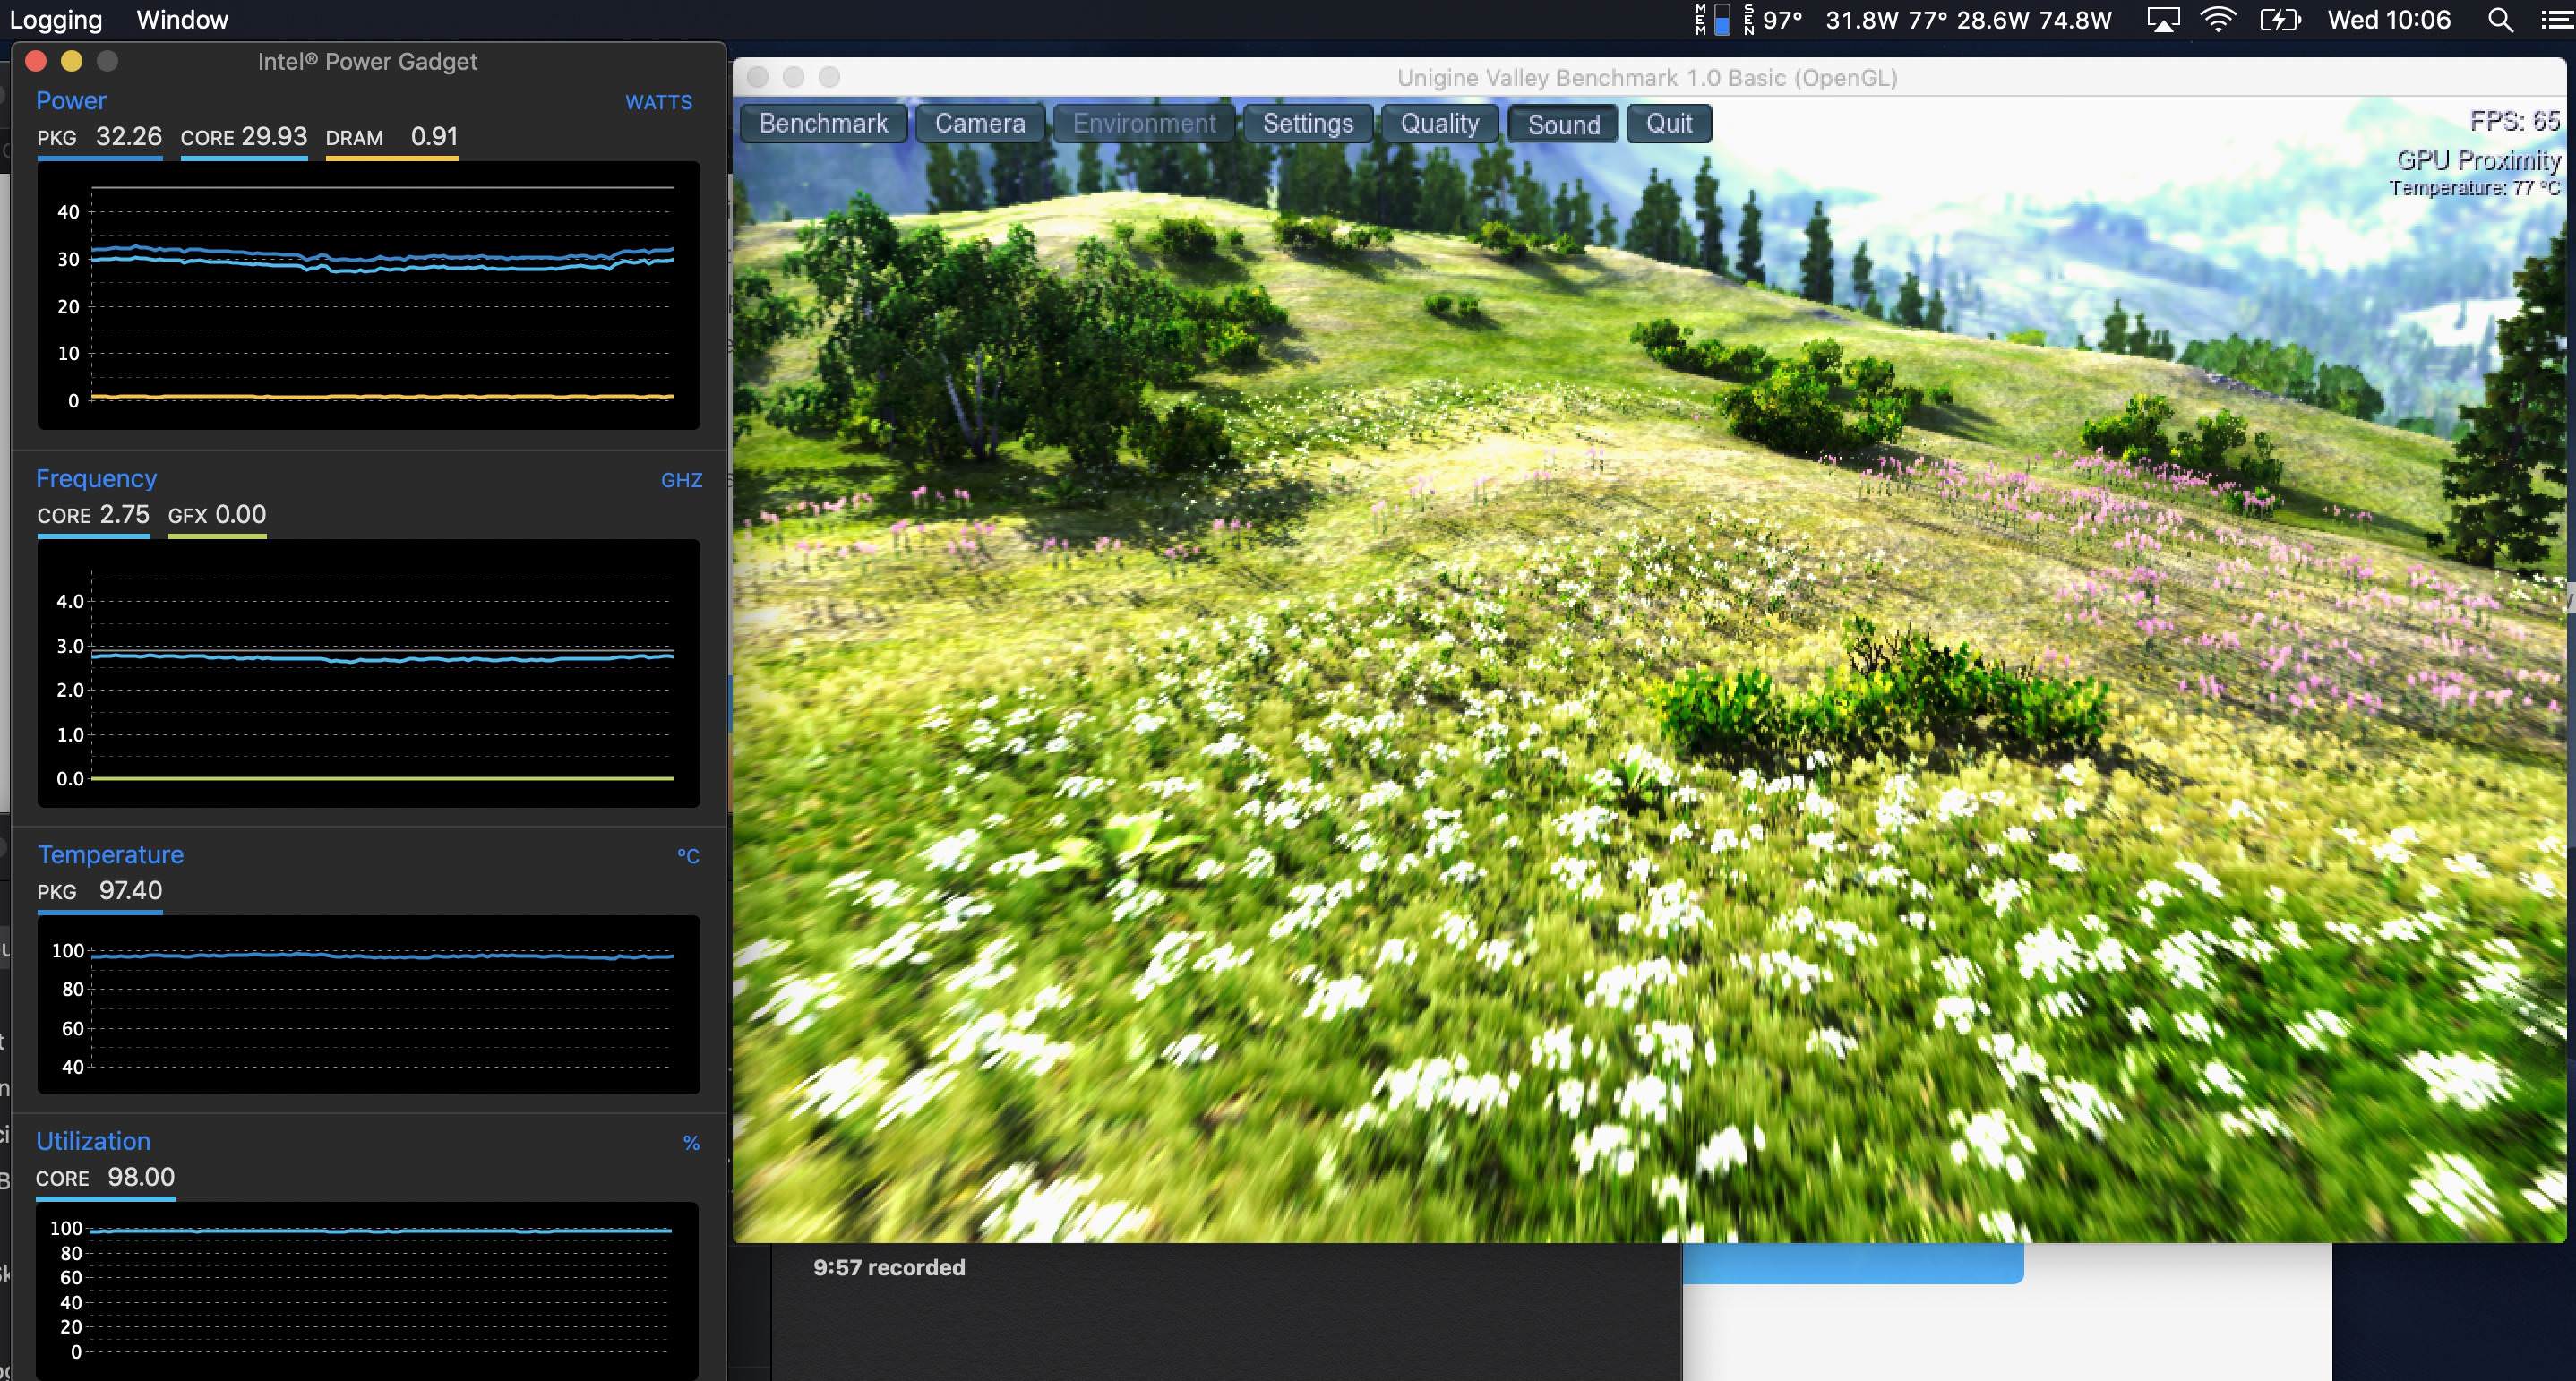The width and height of the screenshot is (2576, 1381).
Task: Open the Quality options dropdown
Action: coord(1439,124)
